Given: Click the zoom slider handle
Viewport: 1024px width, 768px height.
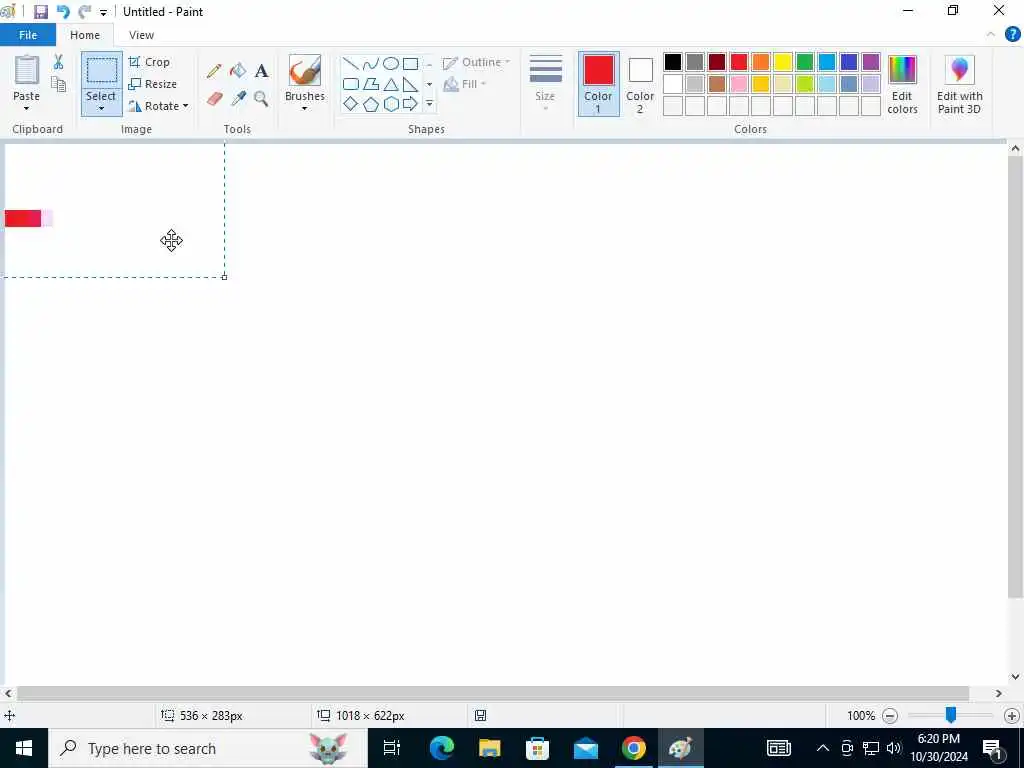Looking at the screenshot, I should pos(951,715).
